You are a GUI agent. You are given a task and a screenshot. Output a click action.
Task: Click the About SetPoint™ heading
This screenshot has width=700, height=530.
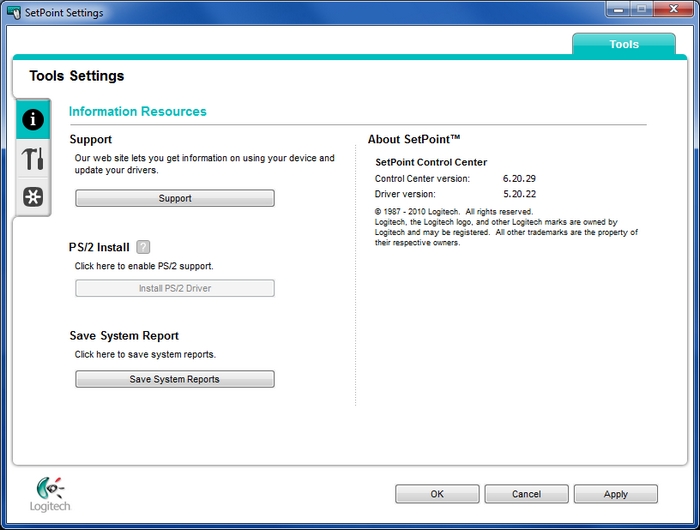click(x=414, y=139)
